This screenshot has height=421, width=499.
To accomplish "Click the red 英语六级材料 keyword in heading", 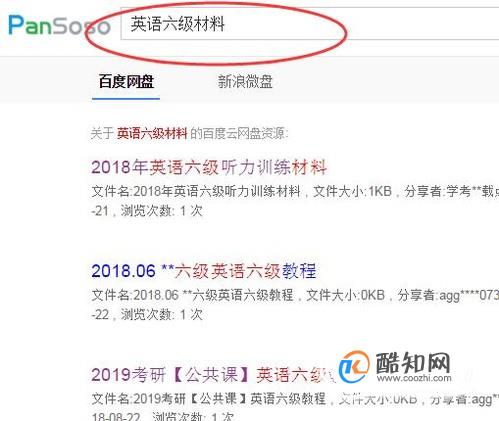I will click(x=152, y=134).
